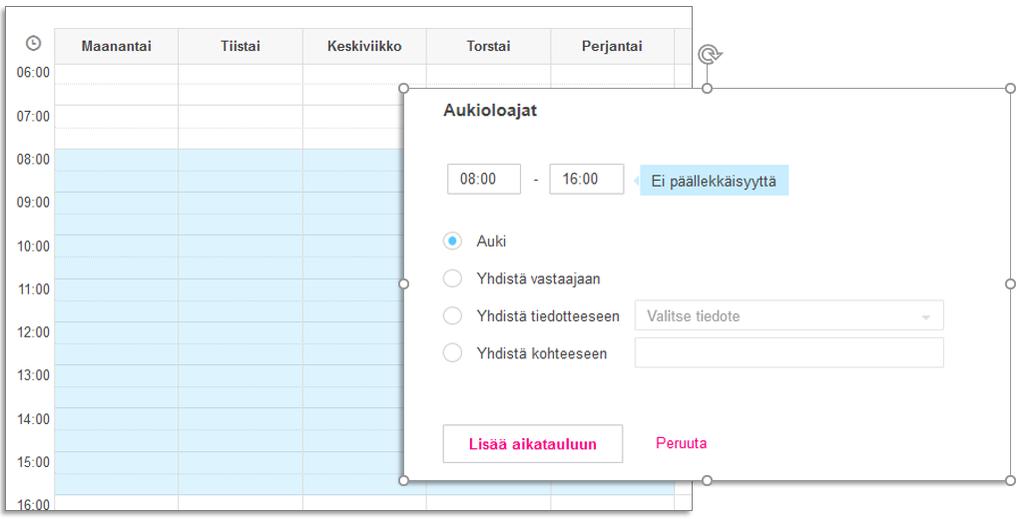This screenshot has height=519, width=1023.
Task: Click the Maanantai 06:00 calendar cell
Action: (116, 84)
